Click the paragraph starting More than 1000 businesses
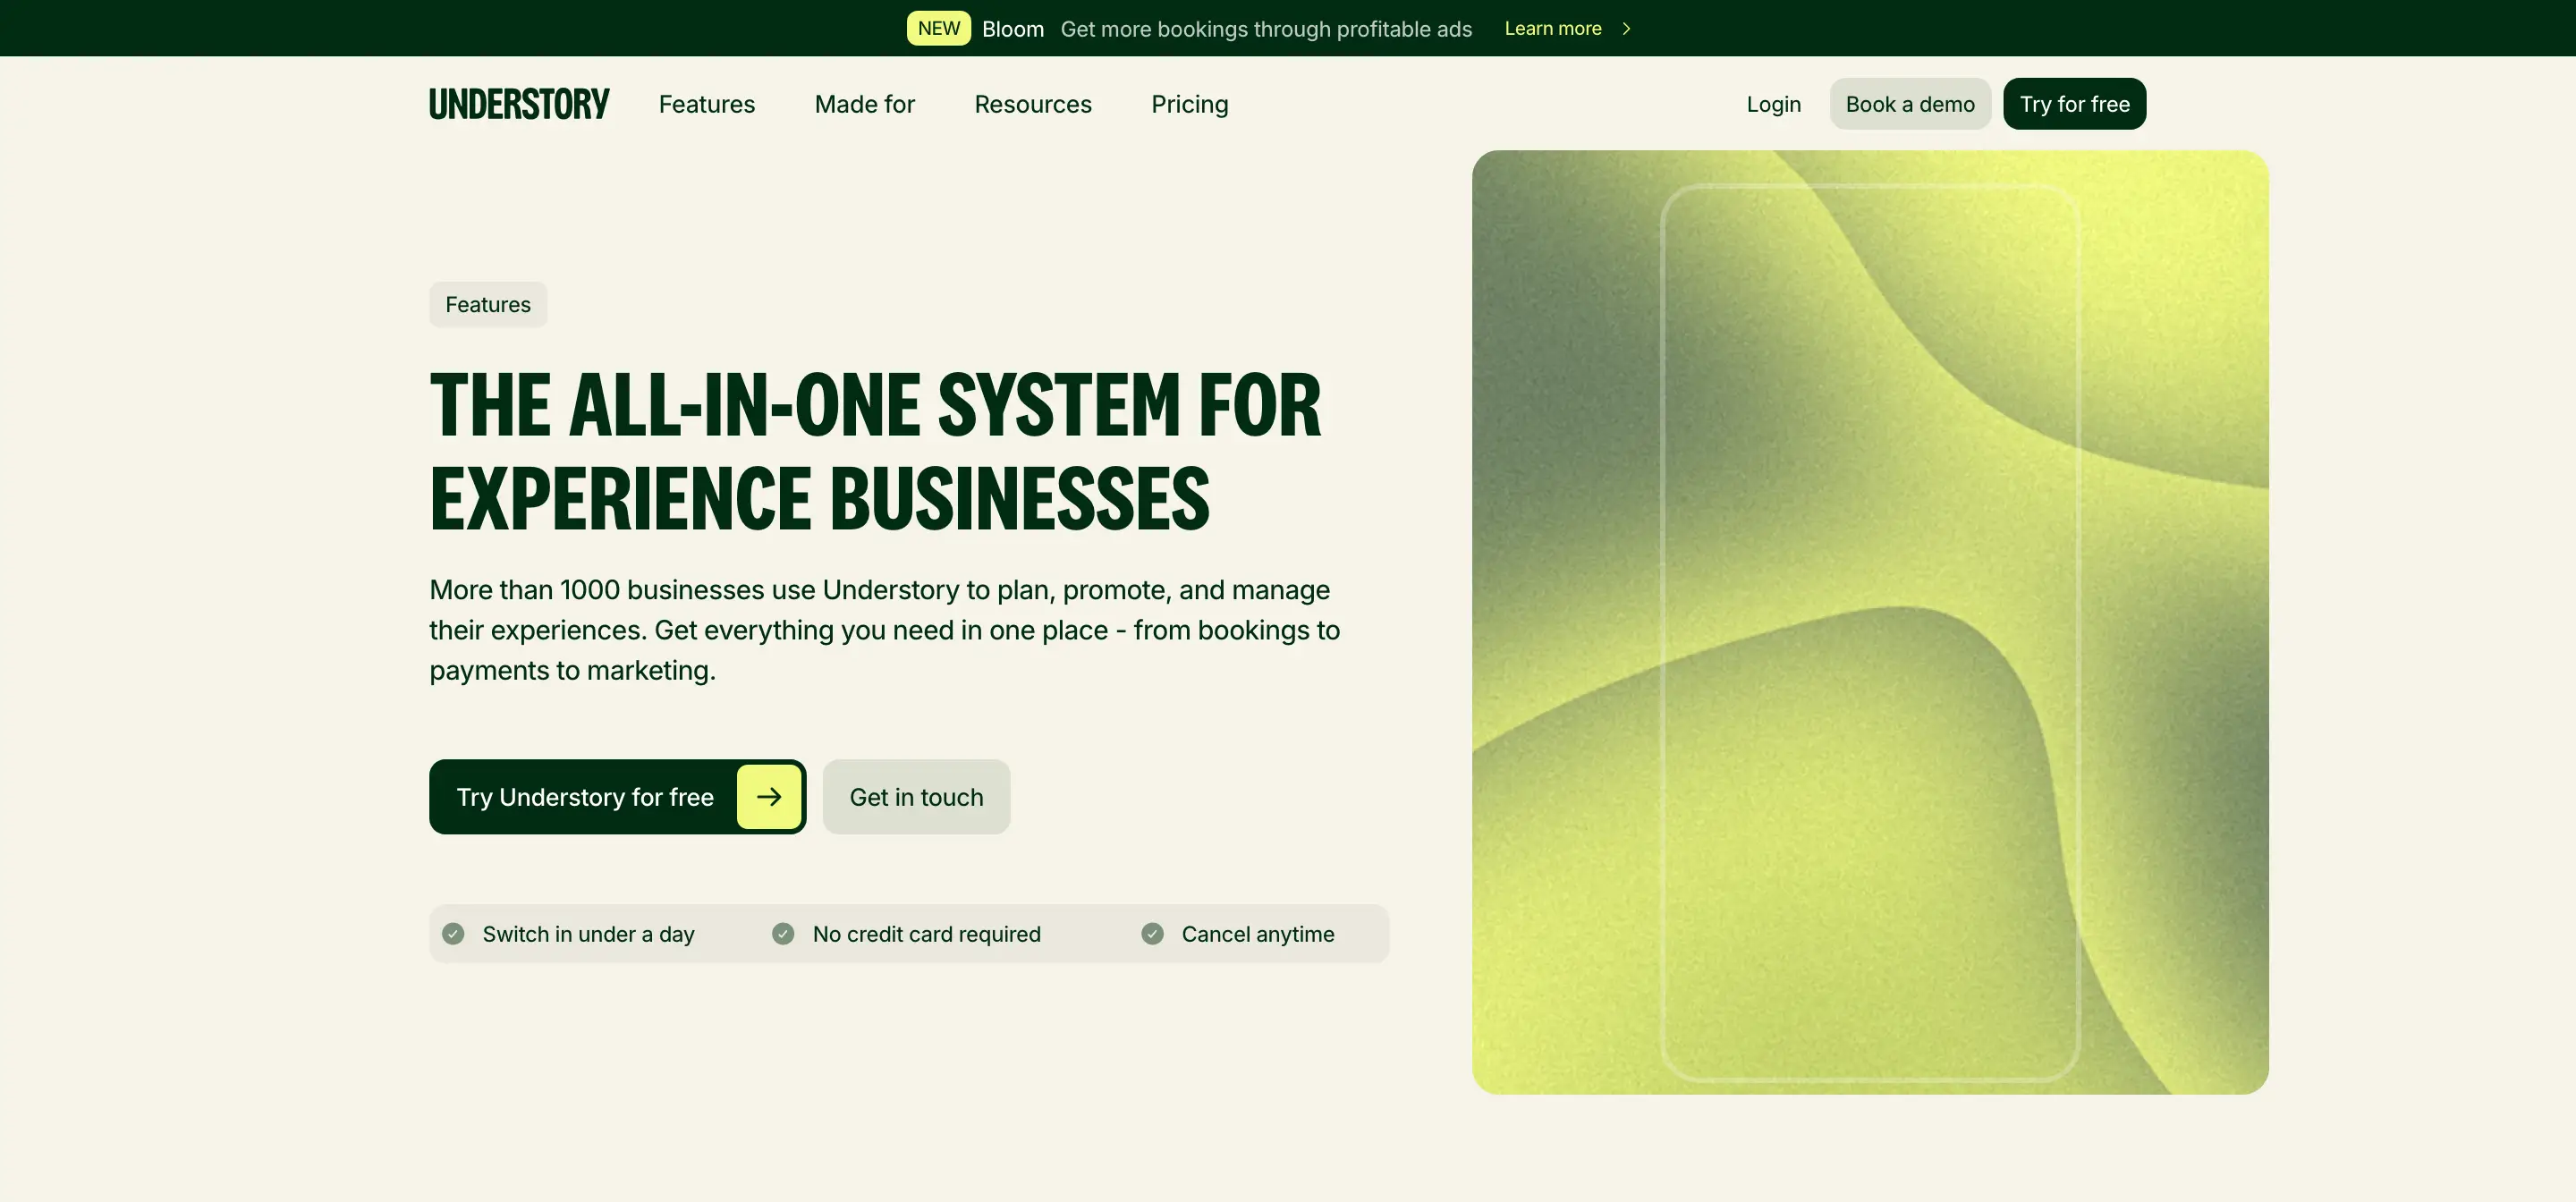This screenshot has height=1202, width=2576. click(884, 630)
